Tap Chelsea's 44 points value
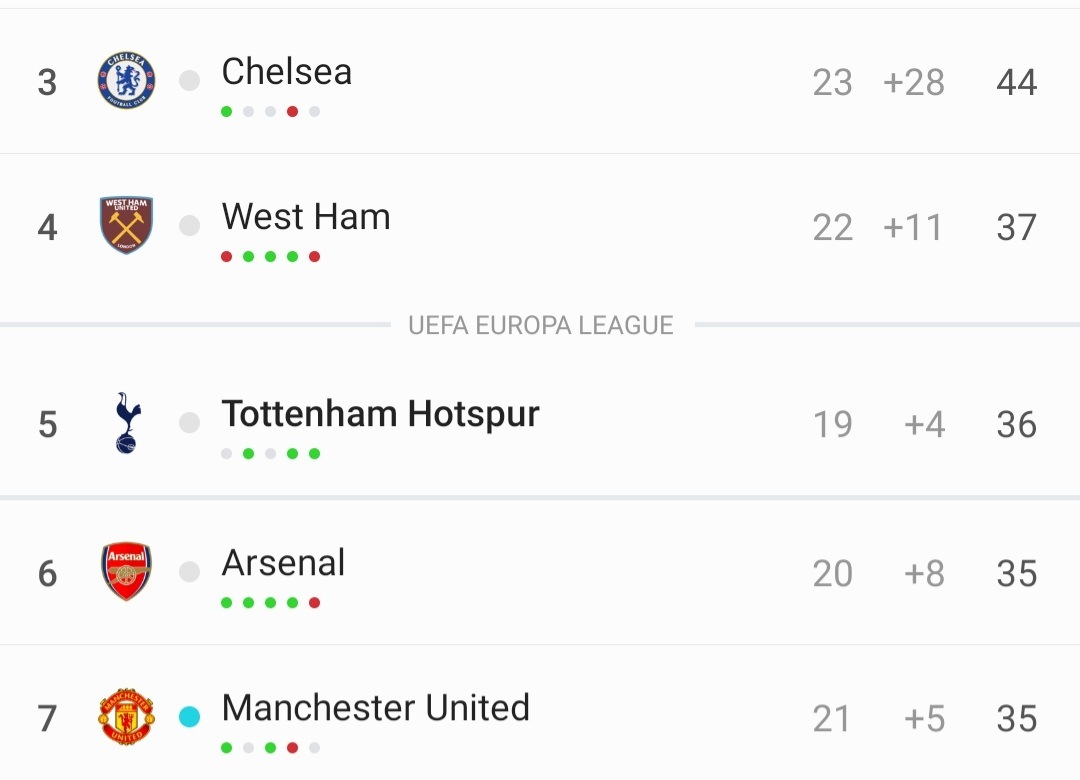The height and width of the screenshot is (780, 1080). 1017,83
